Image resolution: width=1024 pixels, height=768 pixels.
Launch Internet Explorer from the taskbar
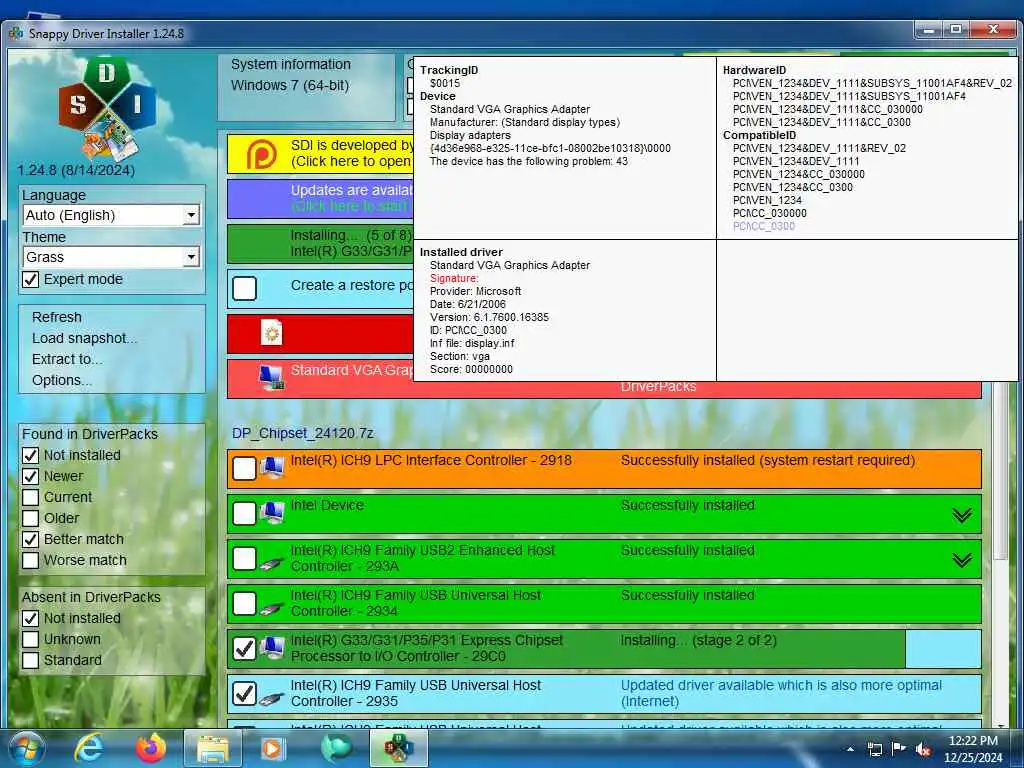[x=88, y=748]
